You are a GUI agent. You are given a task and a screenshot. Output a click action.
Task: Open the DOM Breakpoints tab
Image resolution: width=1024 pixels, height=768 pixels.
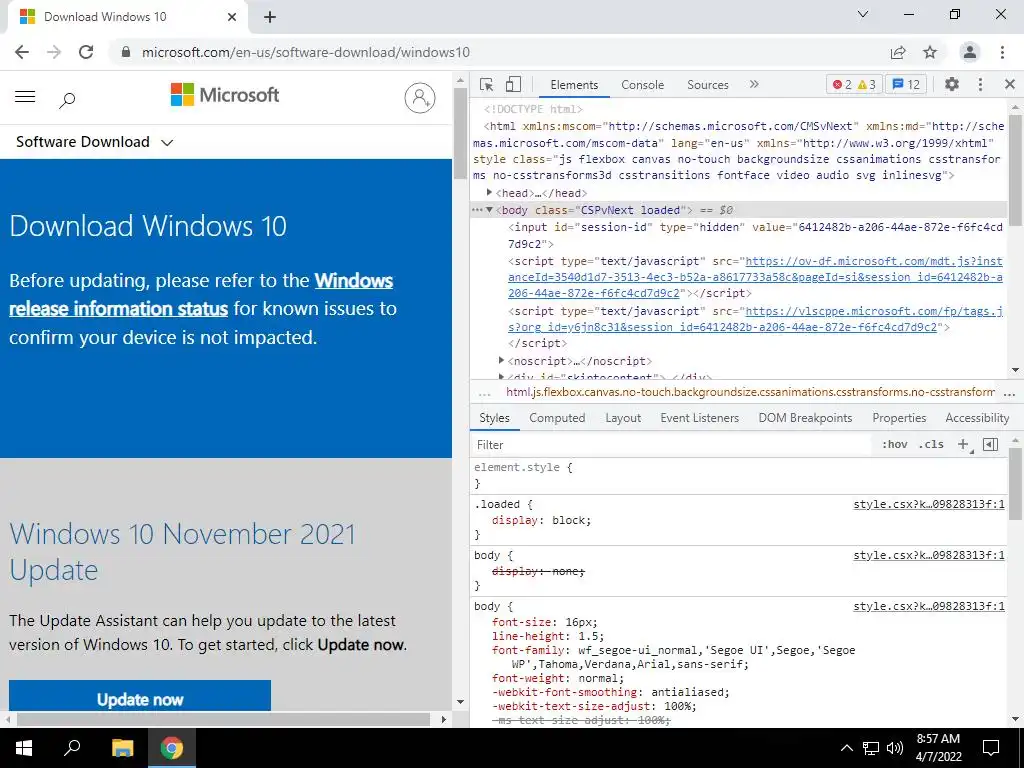click(805, 418)
